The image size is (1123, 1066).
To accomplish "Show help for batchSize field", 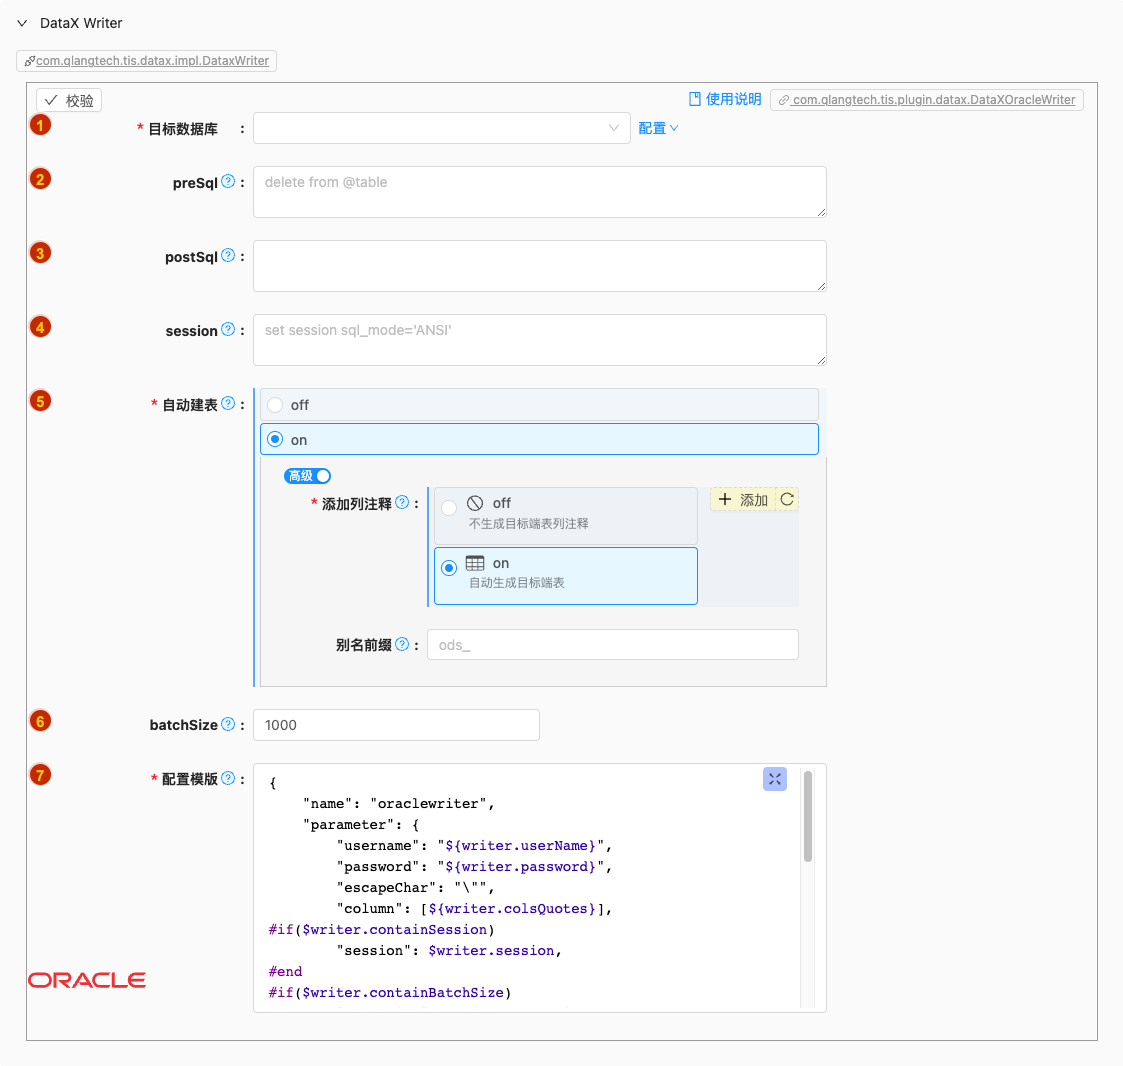I will (228, 724).
